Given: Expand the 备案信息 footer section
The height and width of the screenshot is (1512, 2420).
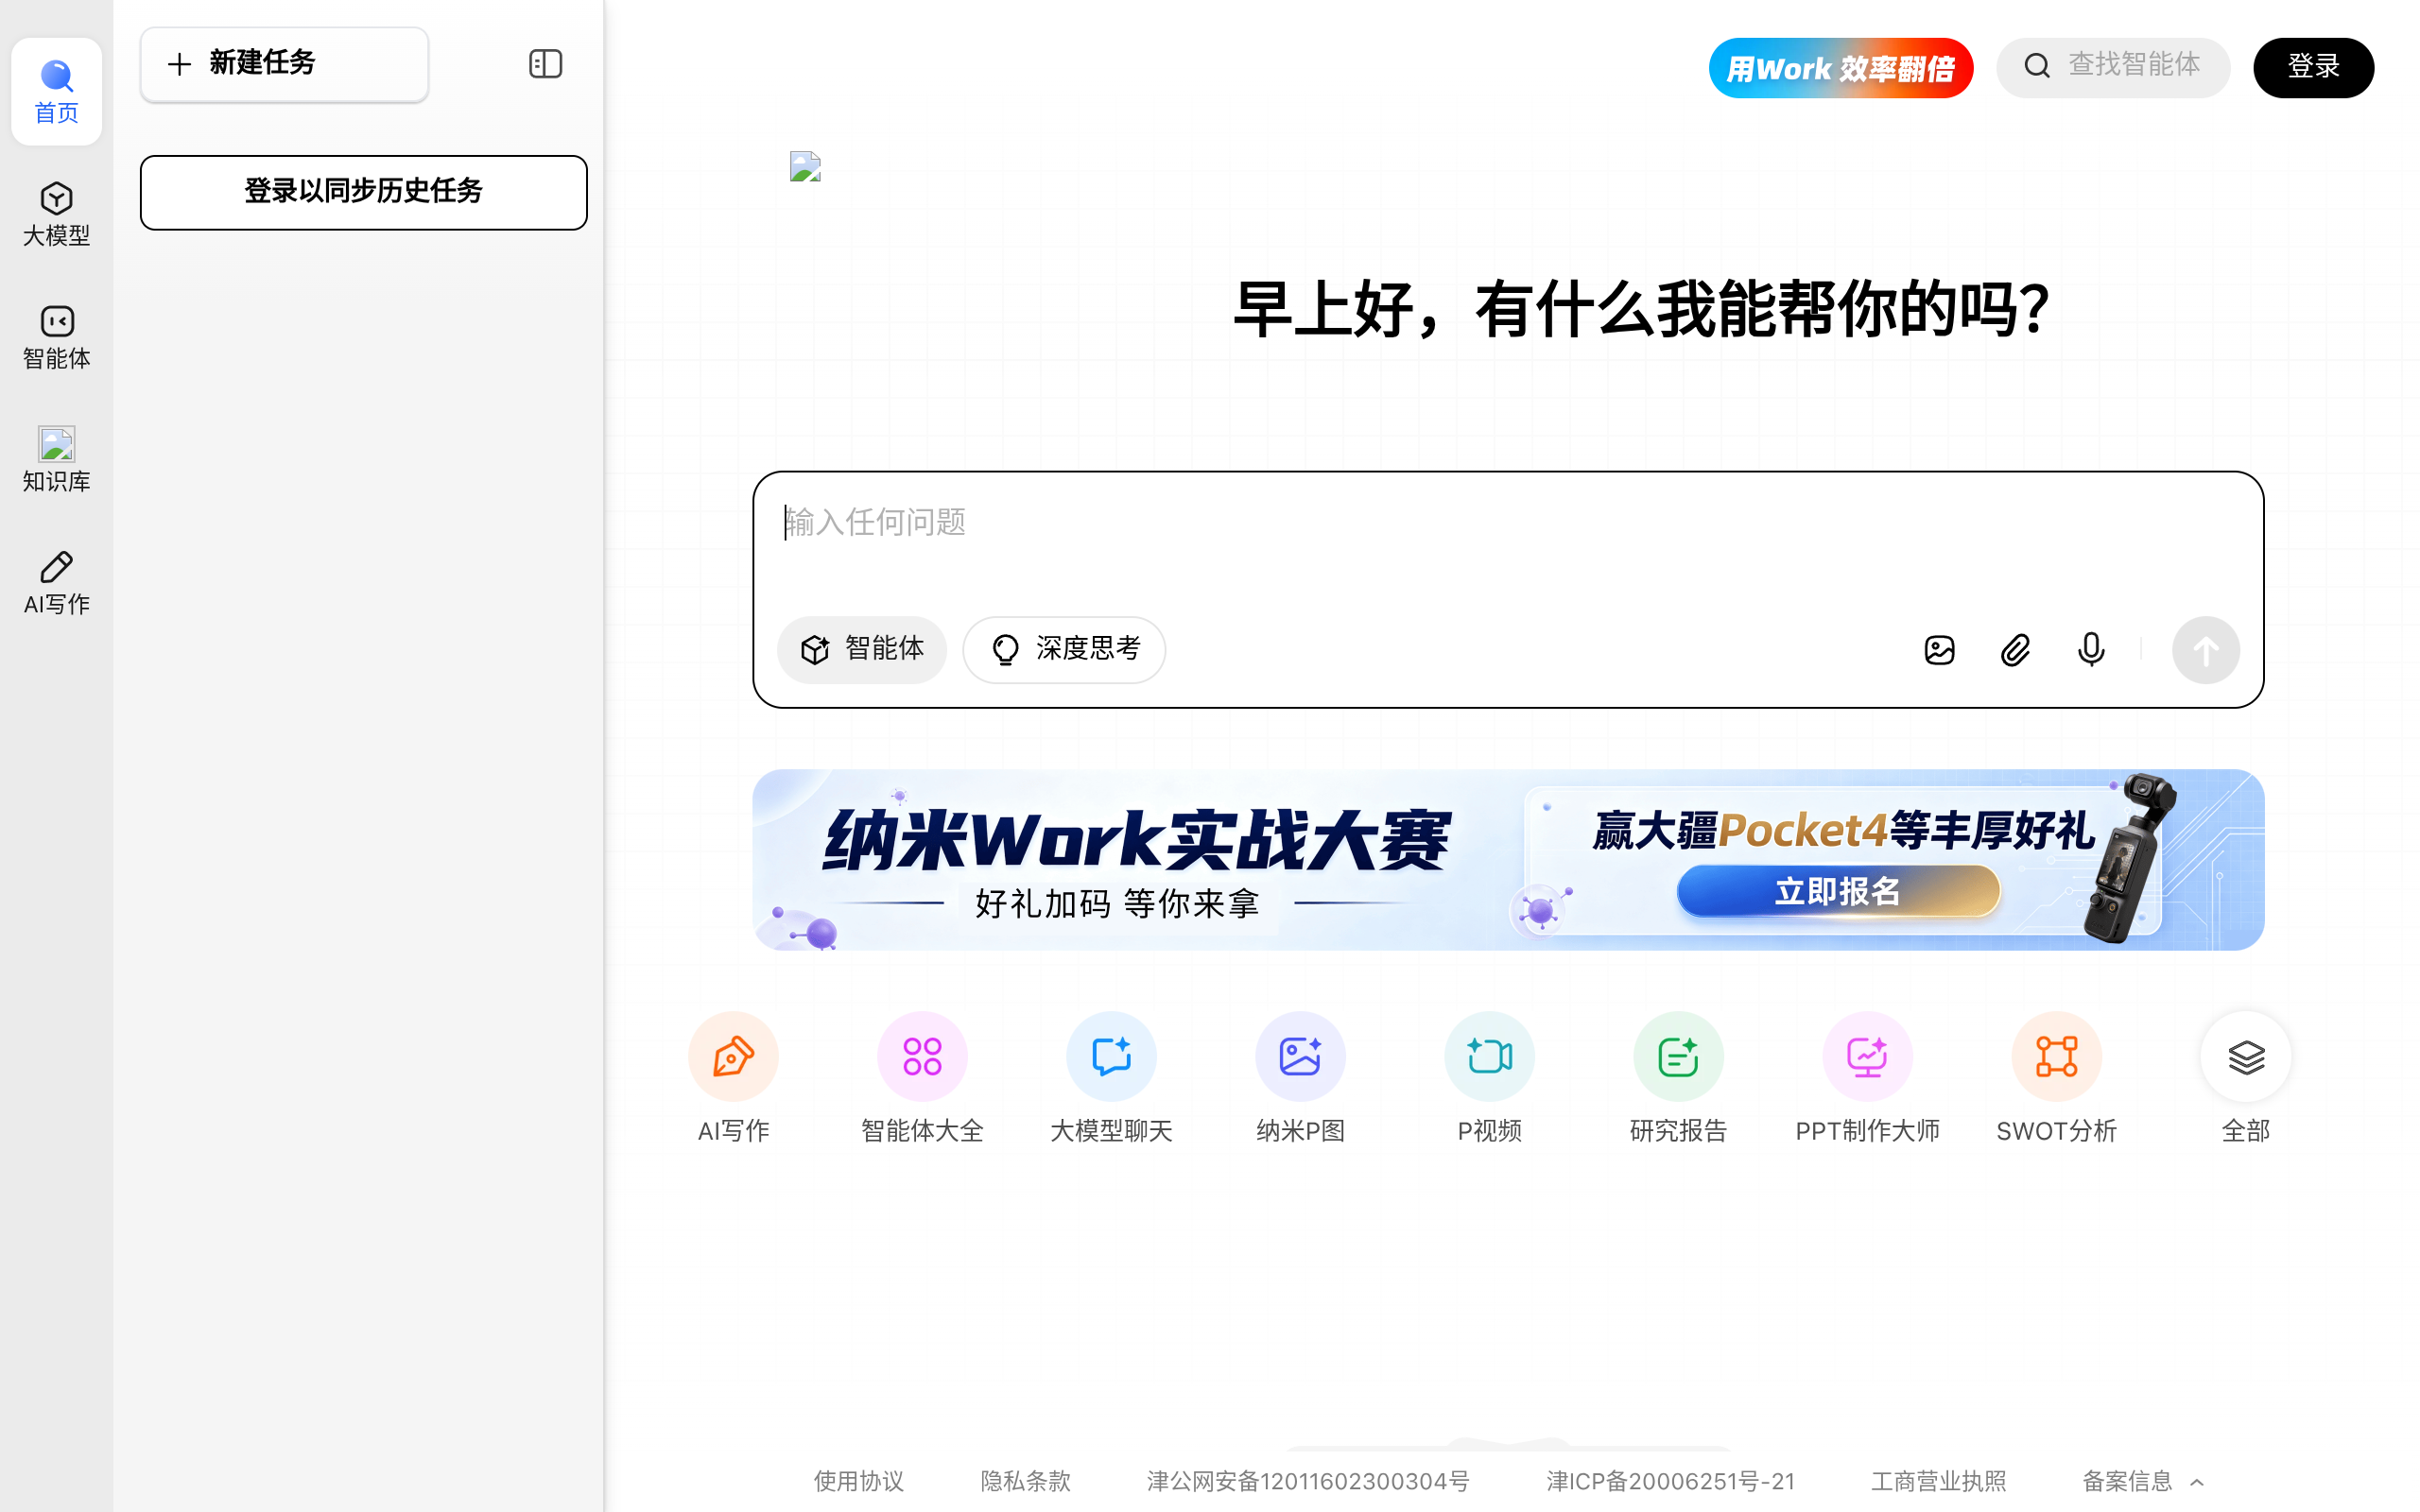Looking at the screenshot, I should [2143, 1481].
